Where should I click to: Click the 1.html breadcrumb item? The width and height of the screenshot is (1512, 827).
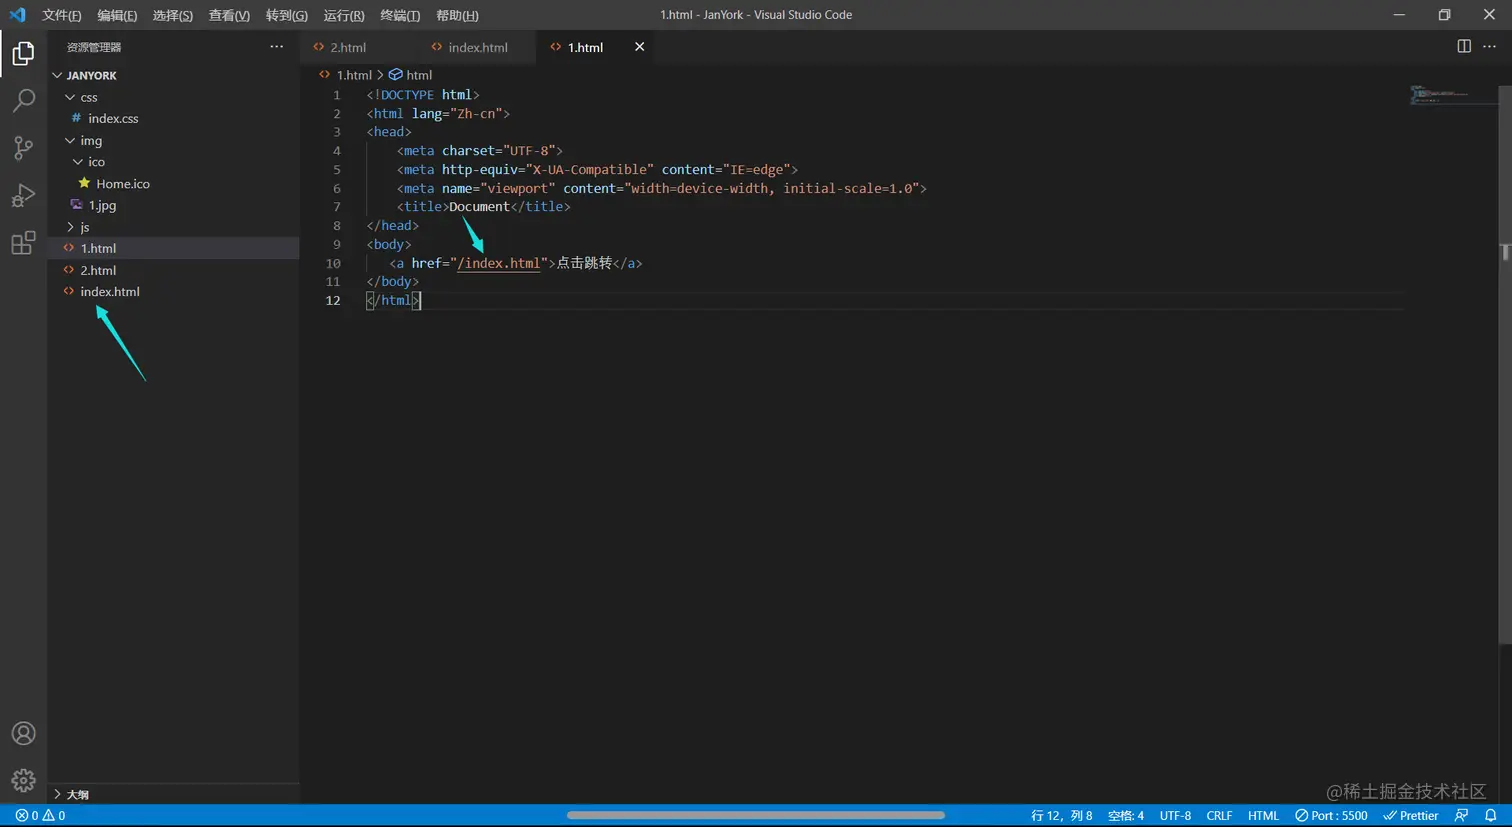pos(354,75)
